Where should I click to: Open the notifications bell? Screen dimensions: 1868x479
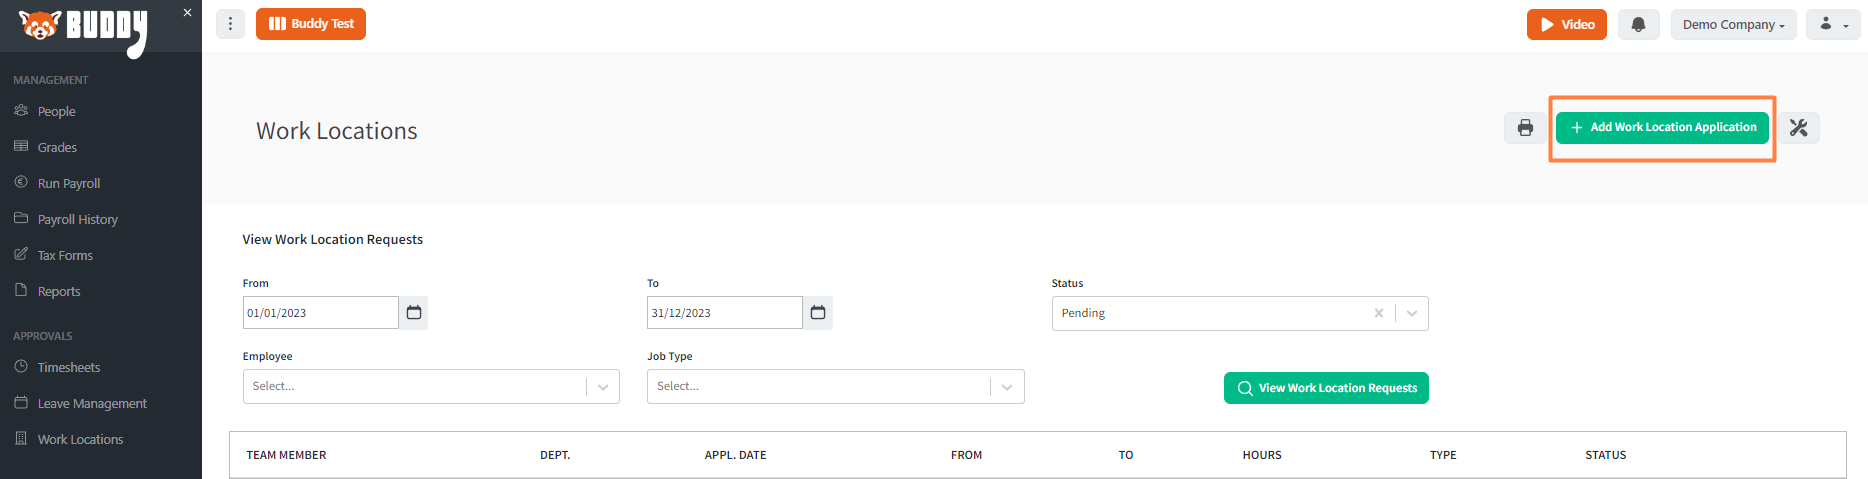click(1638, 24)
